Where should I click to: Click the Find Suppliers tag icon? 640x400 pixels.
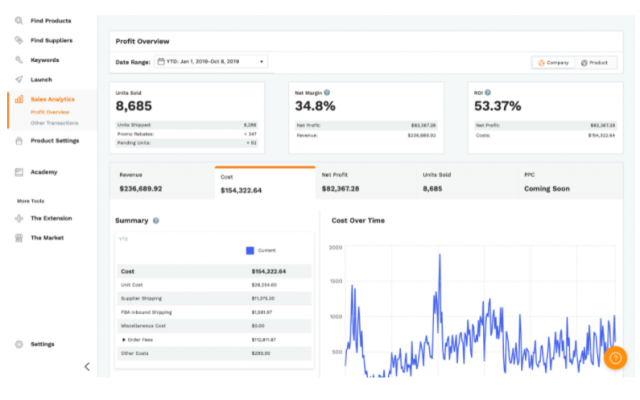(x=19, y=40)
